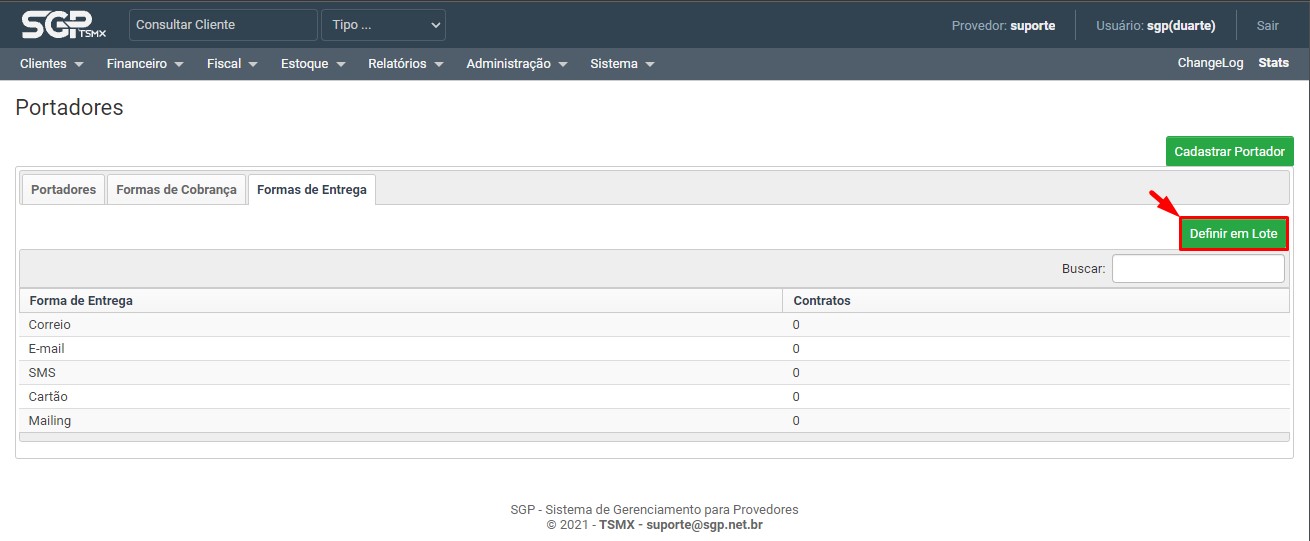The height and width of the screenshot is (541, 1310).
Task: Open the ChangeLog link
Action: pos(1210,63)
